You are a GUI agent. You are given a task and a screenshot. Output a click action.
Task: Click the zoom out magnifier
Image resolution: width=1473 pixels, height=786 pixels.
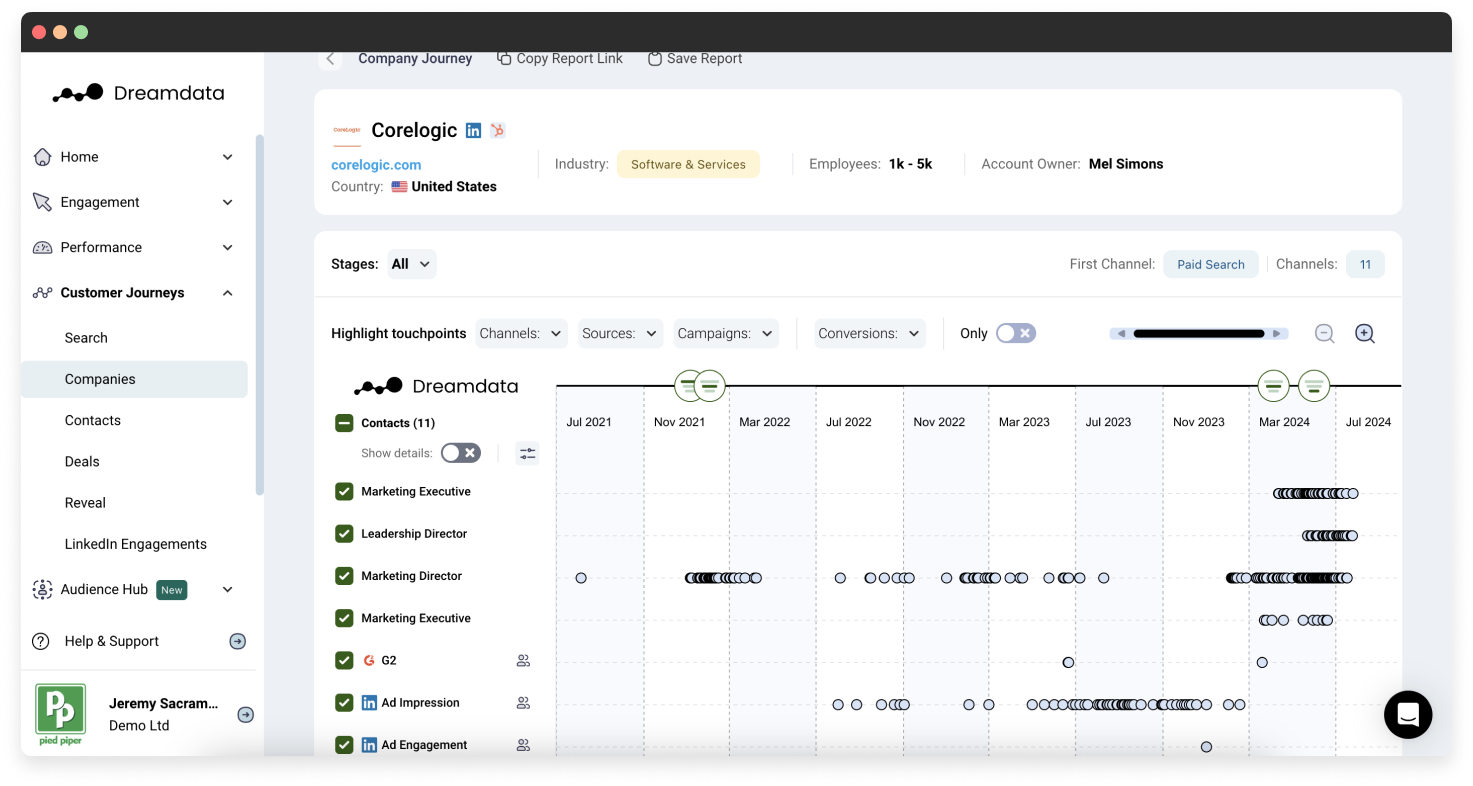coord(1325,334)
